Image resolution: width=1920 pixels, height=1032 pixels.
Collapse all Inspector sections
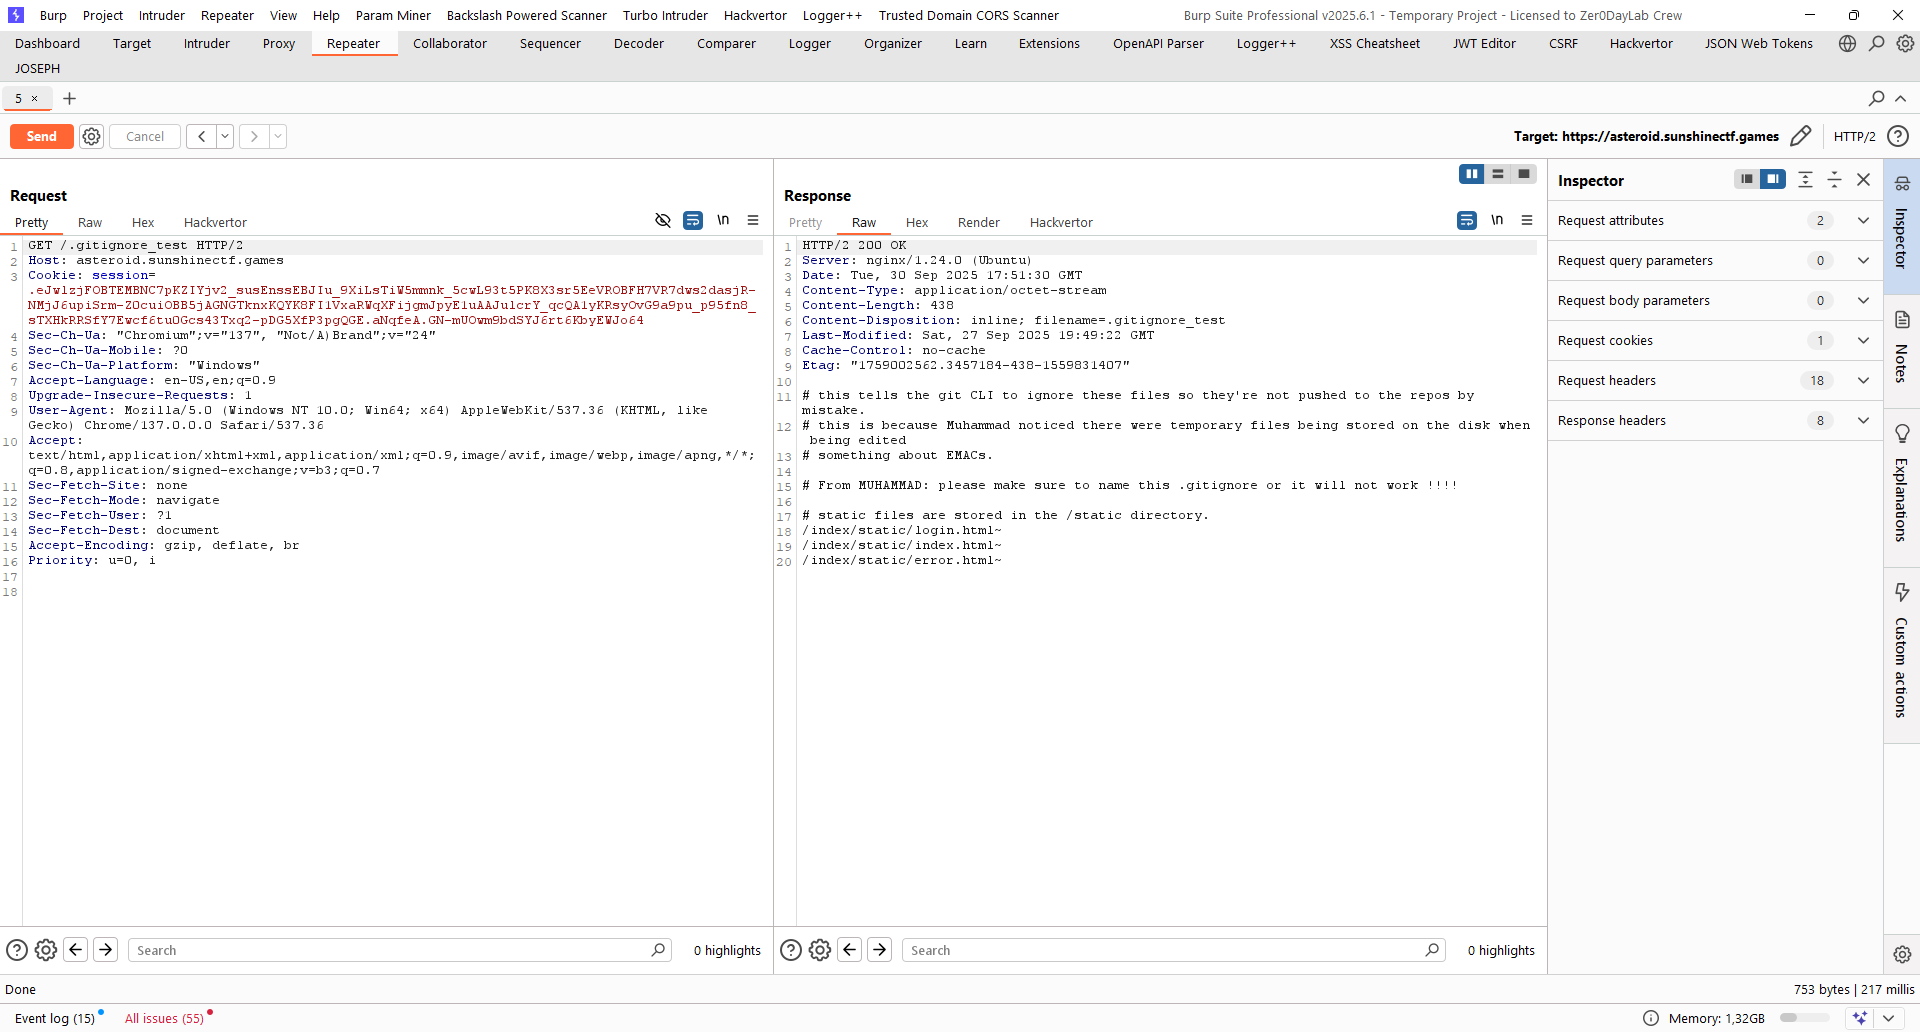click(x=1834, y=179)
